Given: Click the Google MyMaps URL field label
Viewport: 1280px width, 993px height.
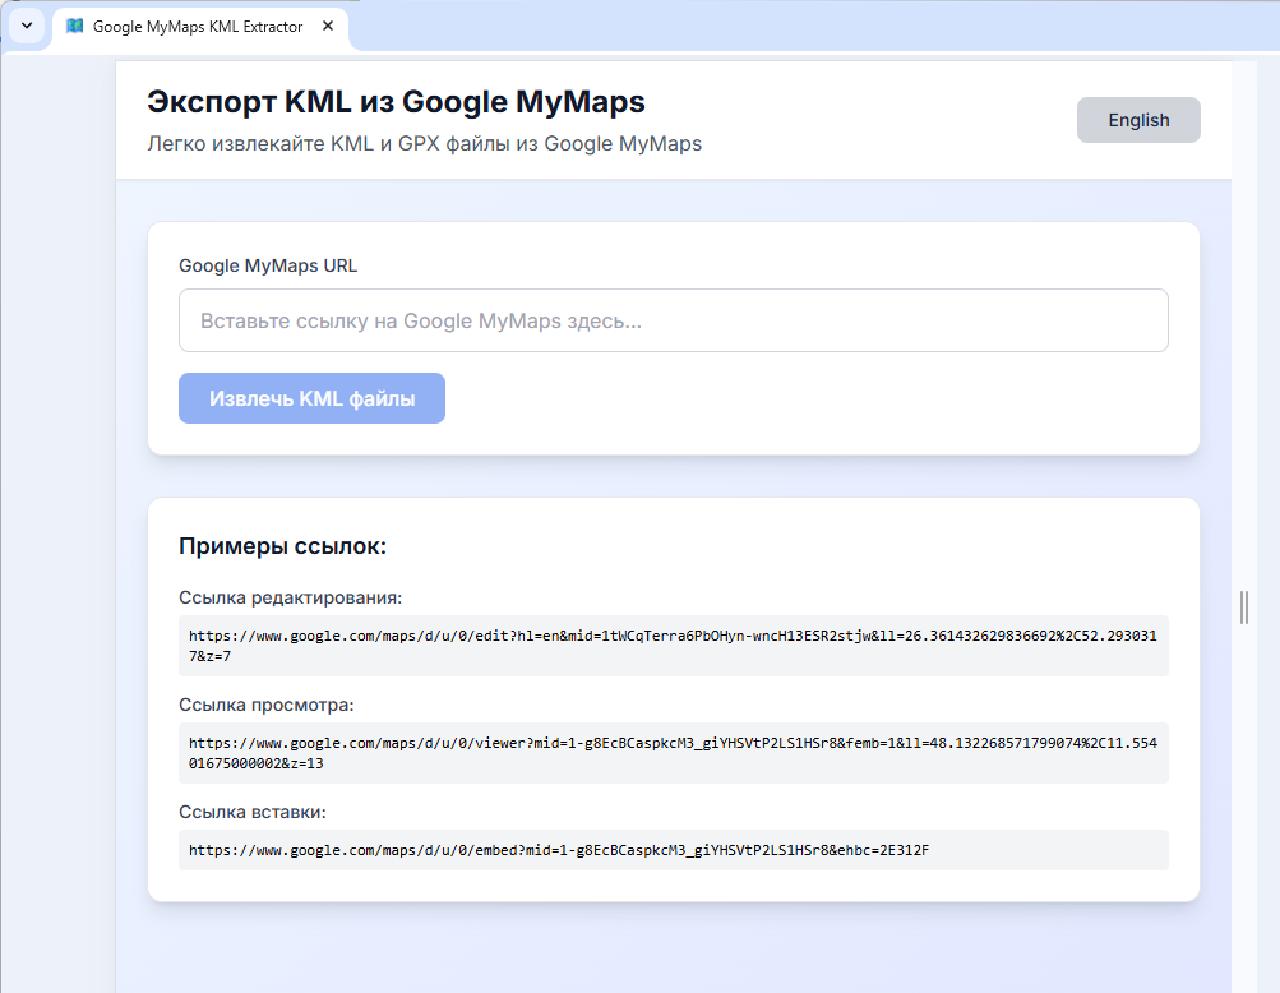Looking at the screenshot, I should pos(268,266).
